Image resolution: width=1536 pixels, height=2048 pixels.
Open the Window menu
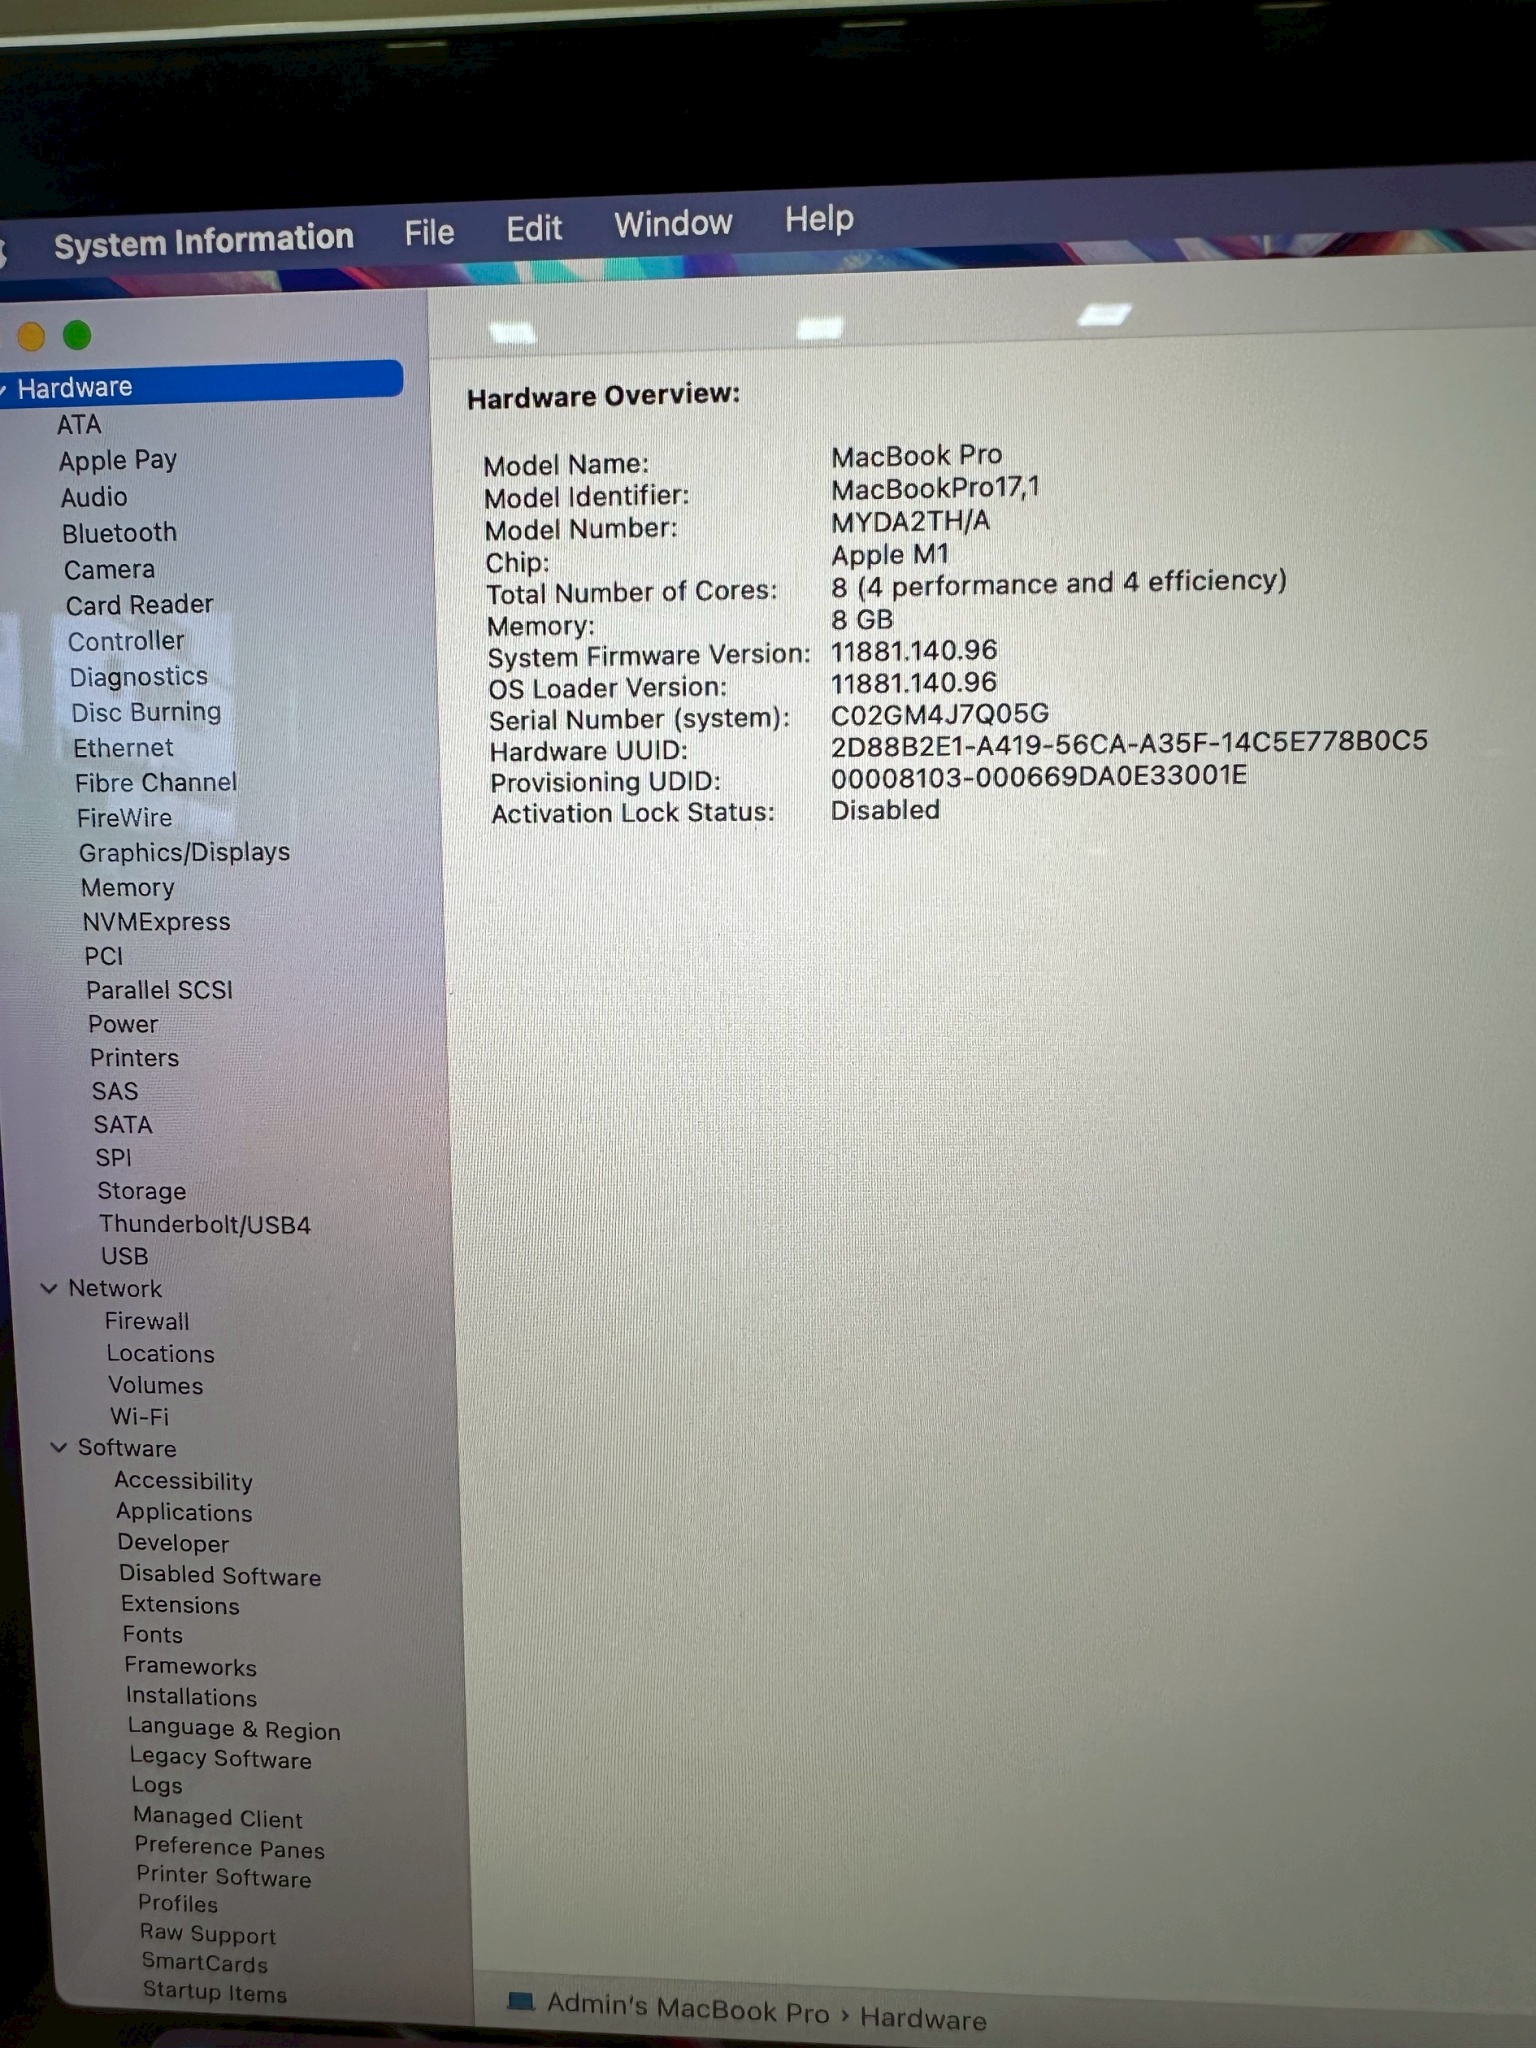pos(673,224)
